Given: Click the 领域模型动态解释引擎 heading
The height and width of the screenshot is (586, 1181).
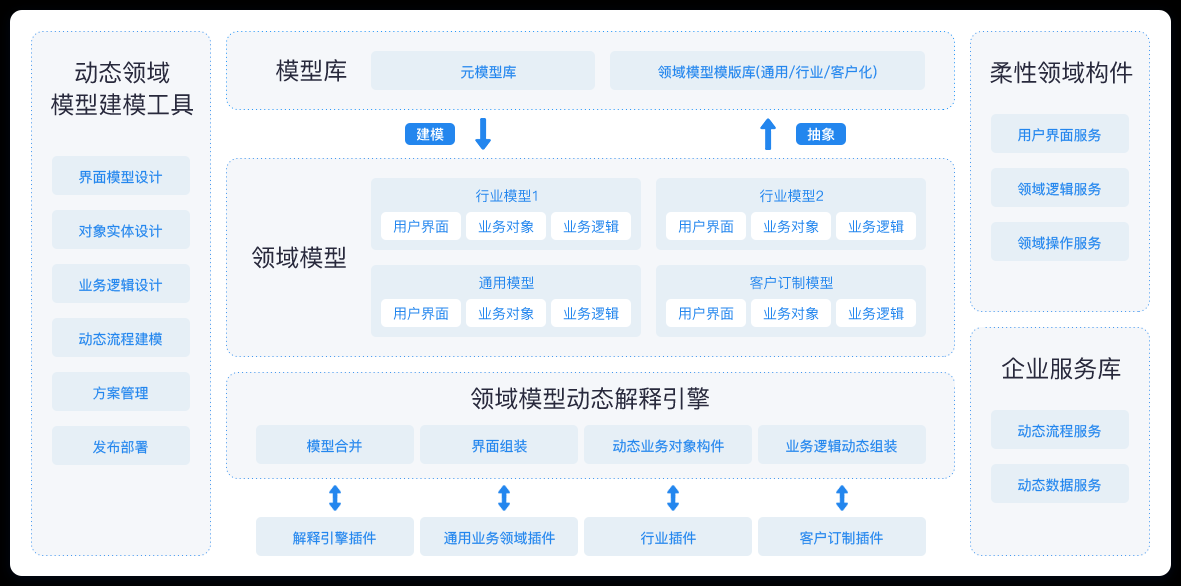Looking at the screenshot, I should [x=590, y=398].
